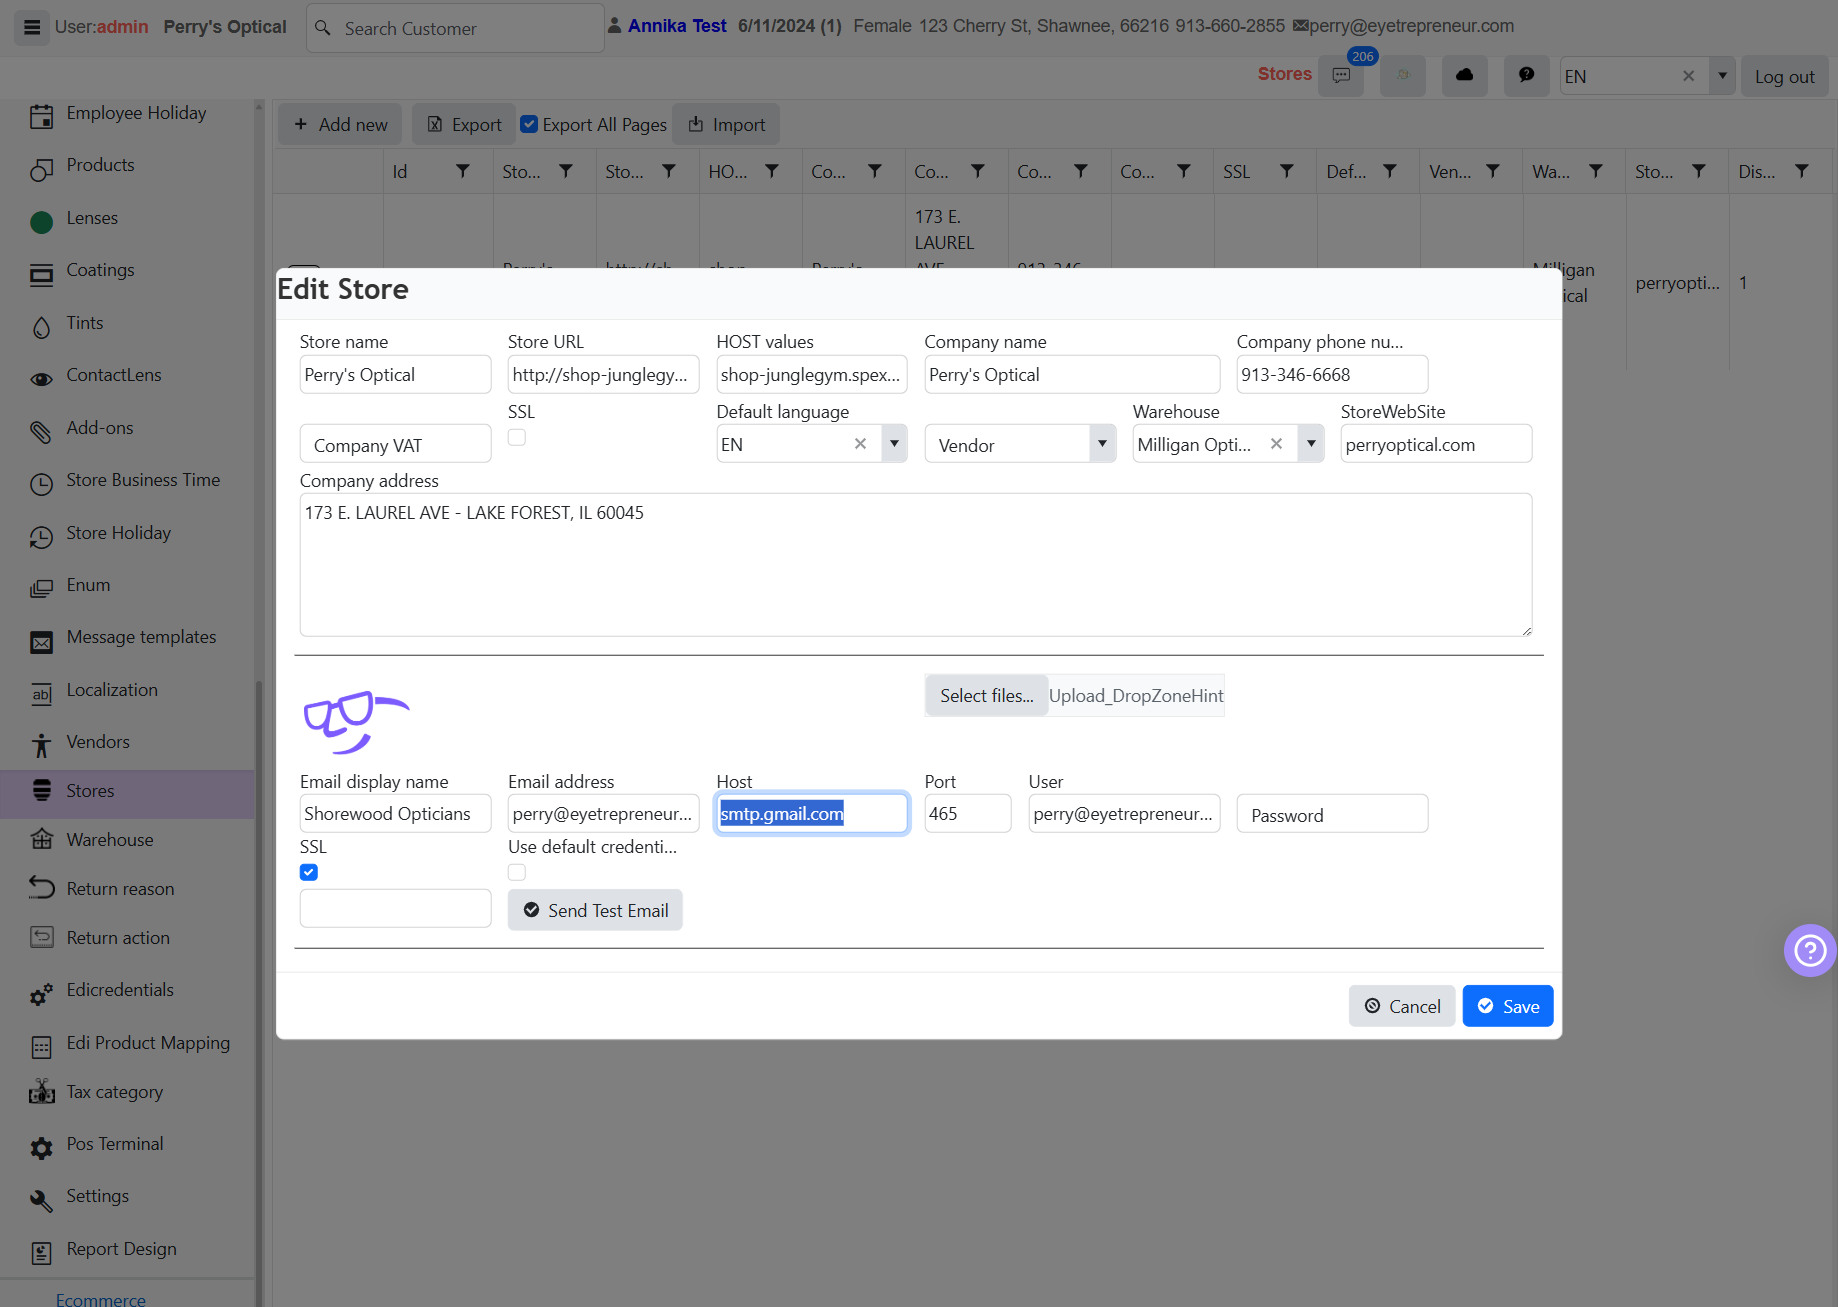Image resolution: width=1838 pixels, height=1307 pixels.
Task: Cancel the Edit Store dialog
Action: click(1402, 1006)
